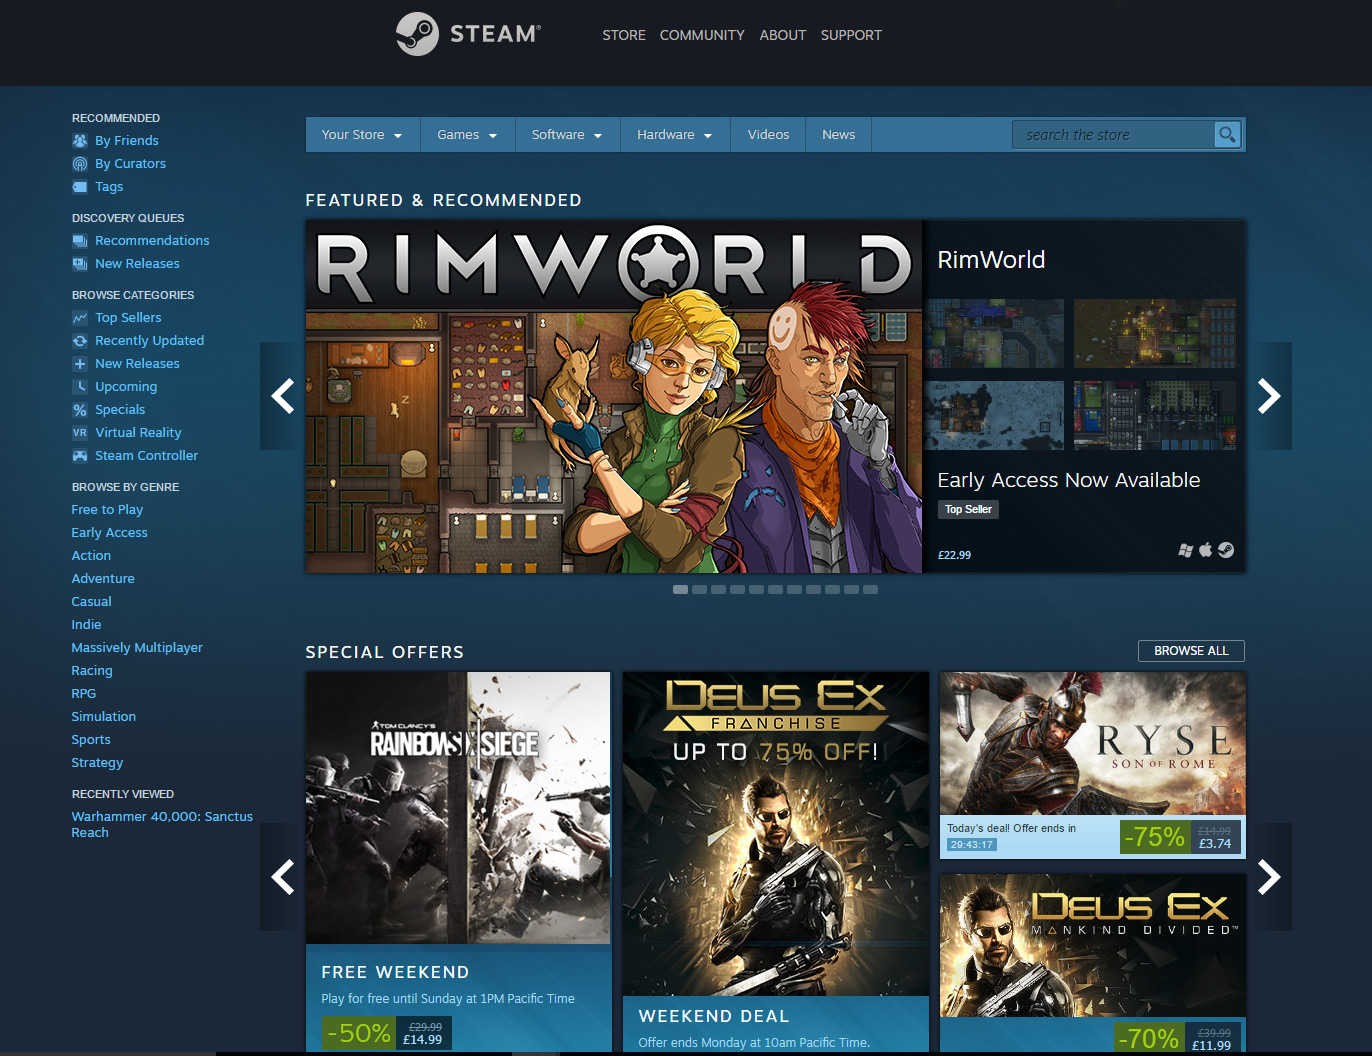Expand the Your Store dropdown
Viewport: 1372px width, 1056px height.
(x=361, y=135)
